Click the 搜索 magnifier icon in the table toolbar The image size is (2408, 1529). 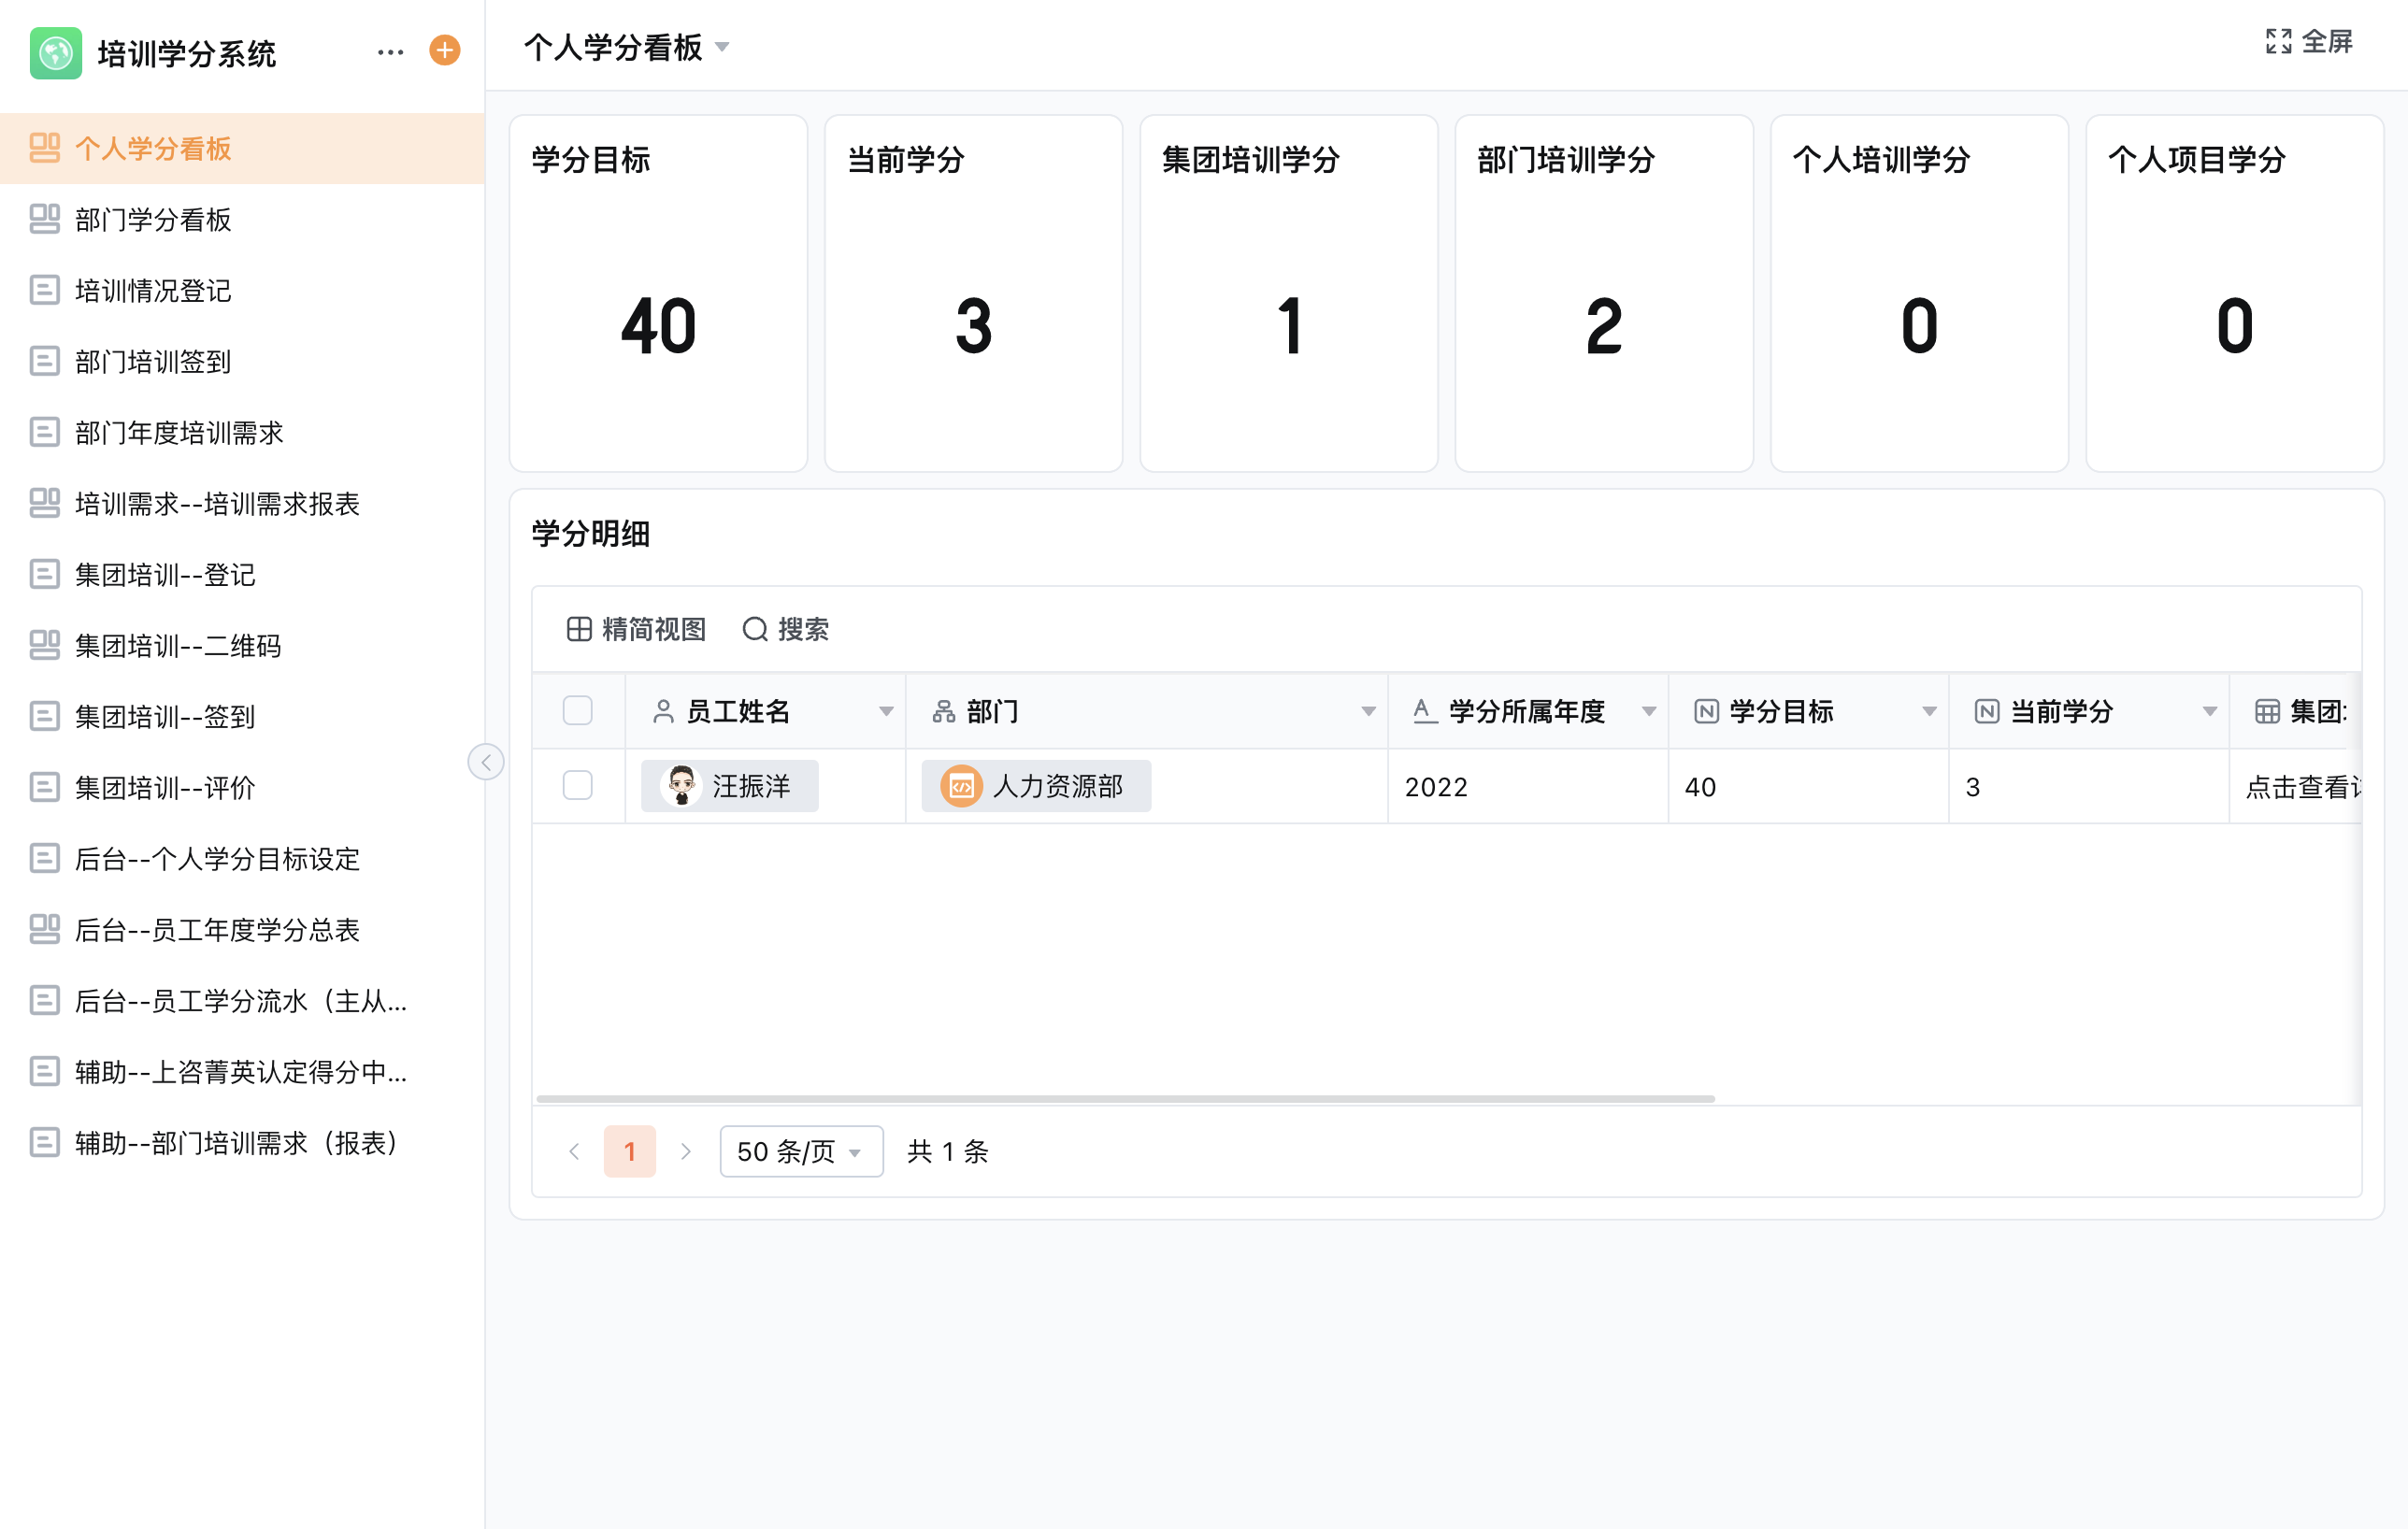755,629
